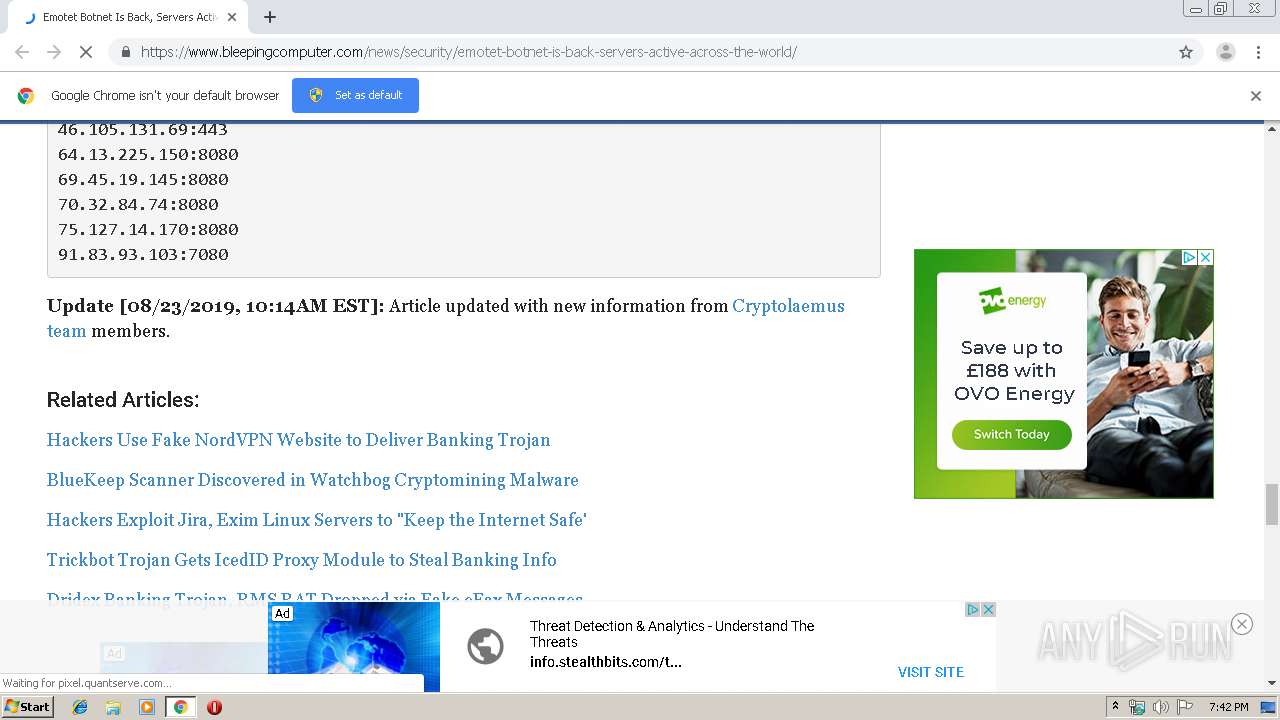This screenshot has height=720, width=1280.
Task: Click the globe icon in bottom ad
Action: (x=485, y=646)
